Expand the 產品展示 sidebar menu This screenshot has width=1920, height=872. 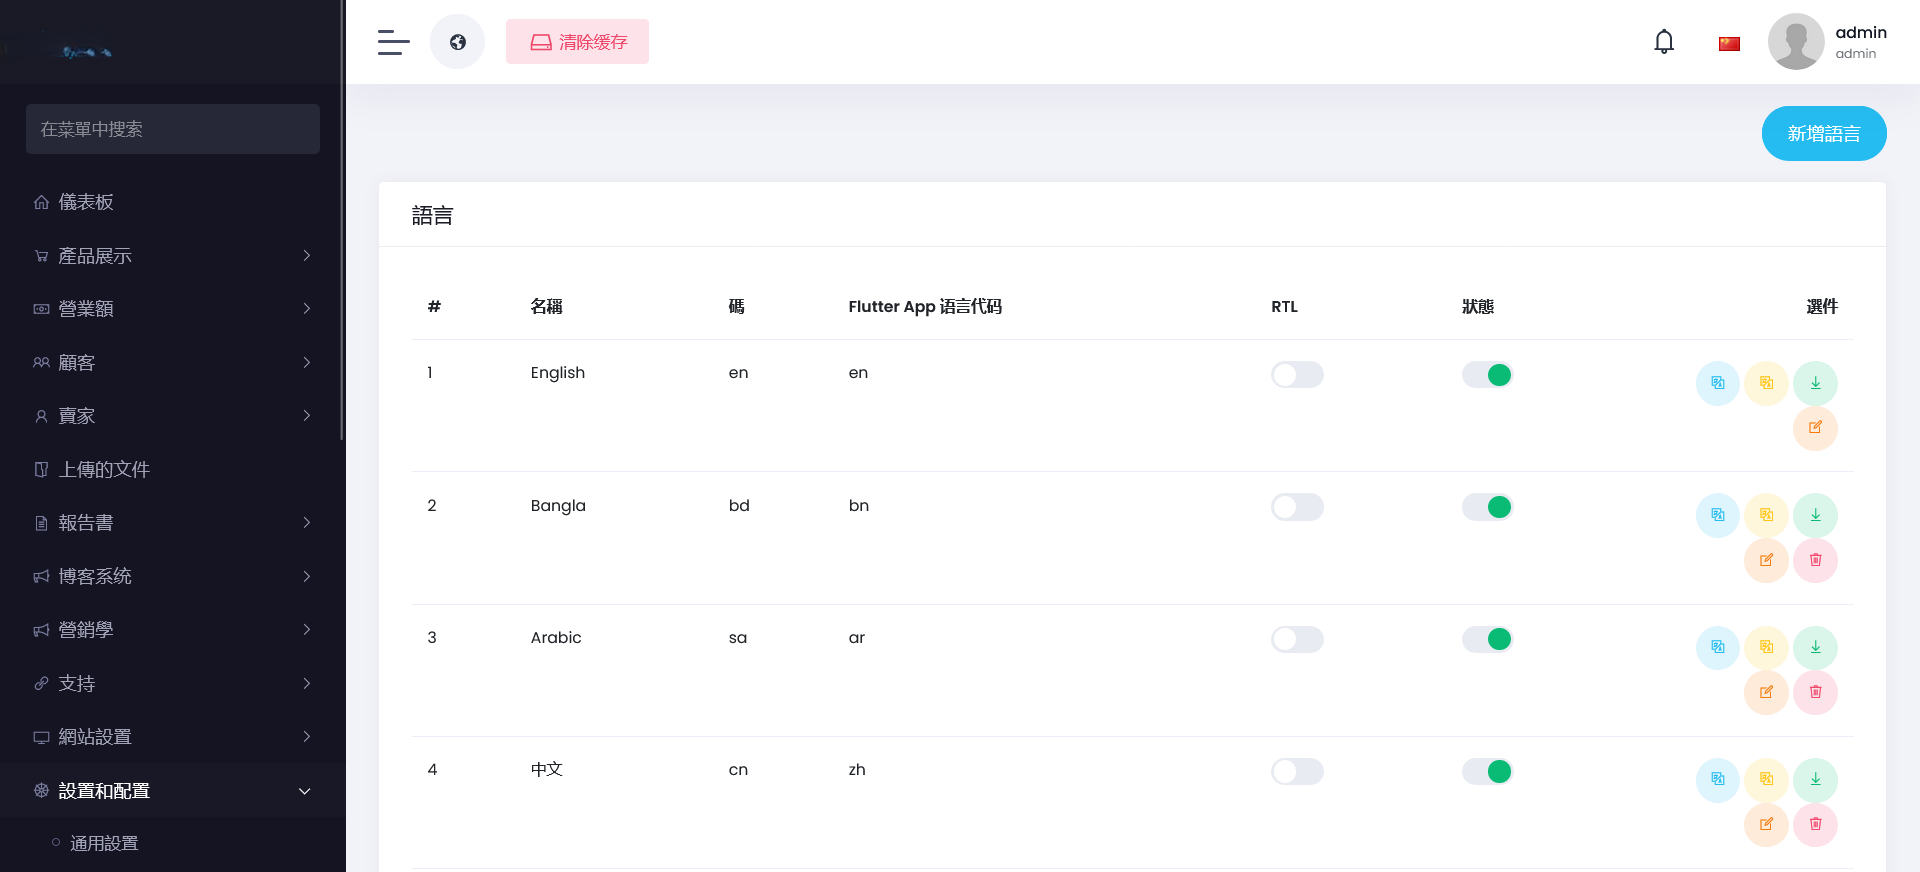[172, 256]
